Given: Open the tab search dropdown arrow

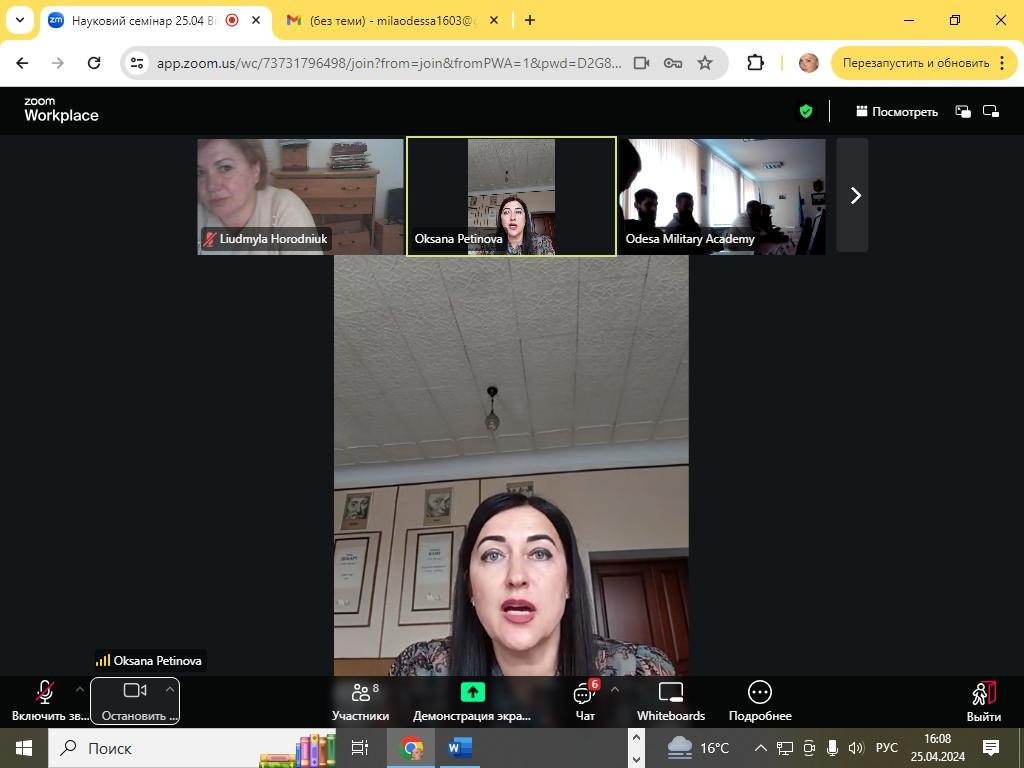Looking at the screenshot, I should [x=20, y=20].
